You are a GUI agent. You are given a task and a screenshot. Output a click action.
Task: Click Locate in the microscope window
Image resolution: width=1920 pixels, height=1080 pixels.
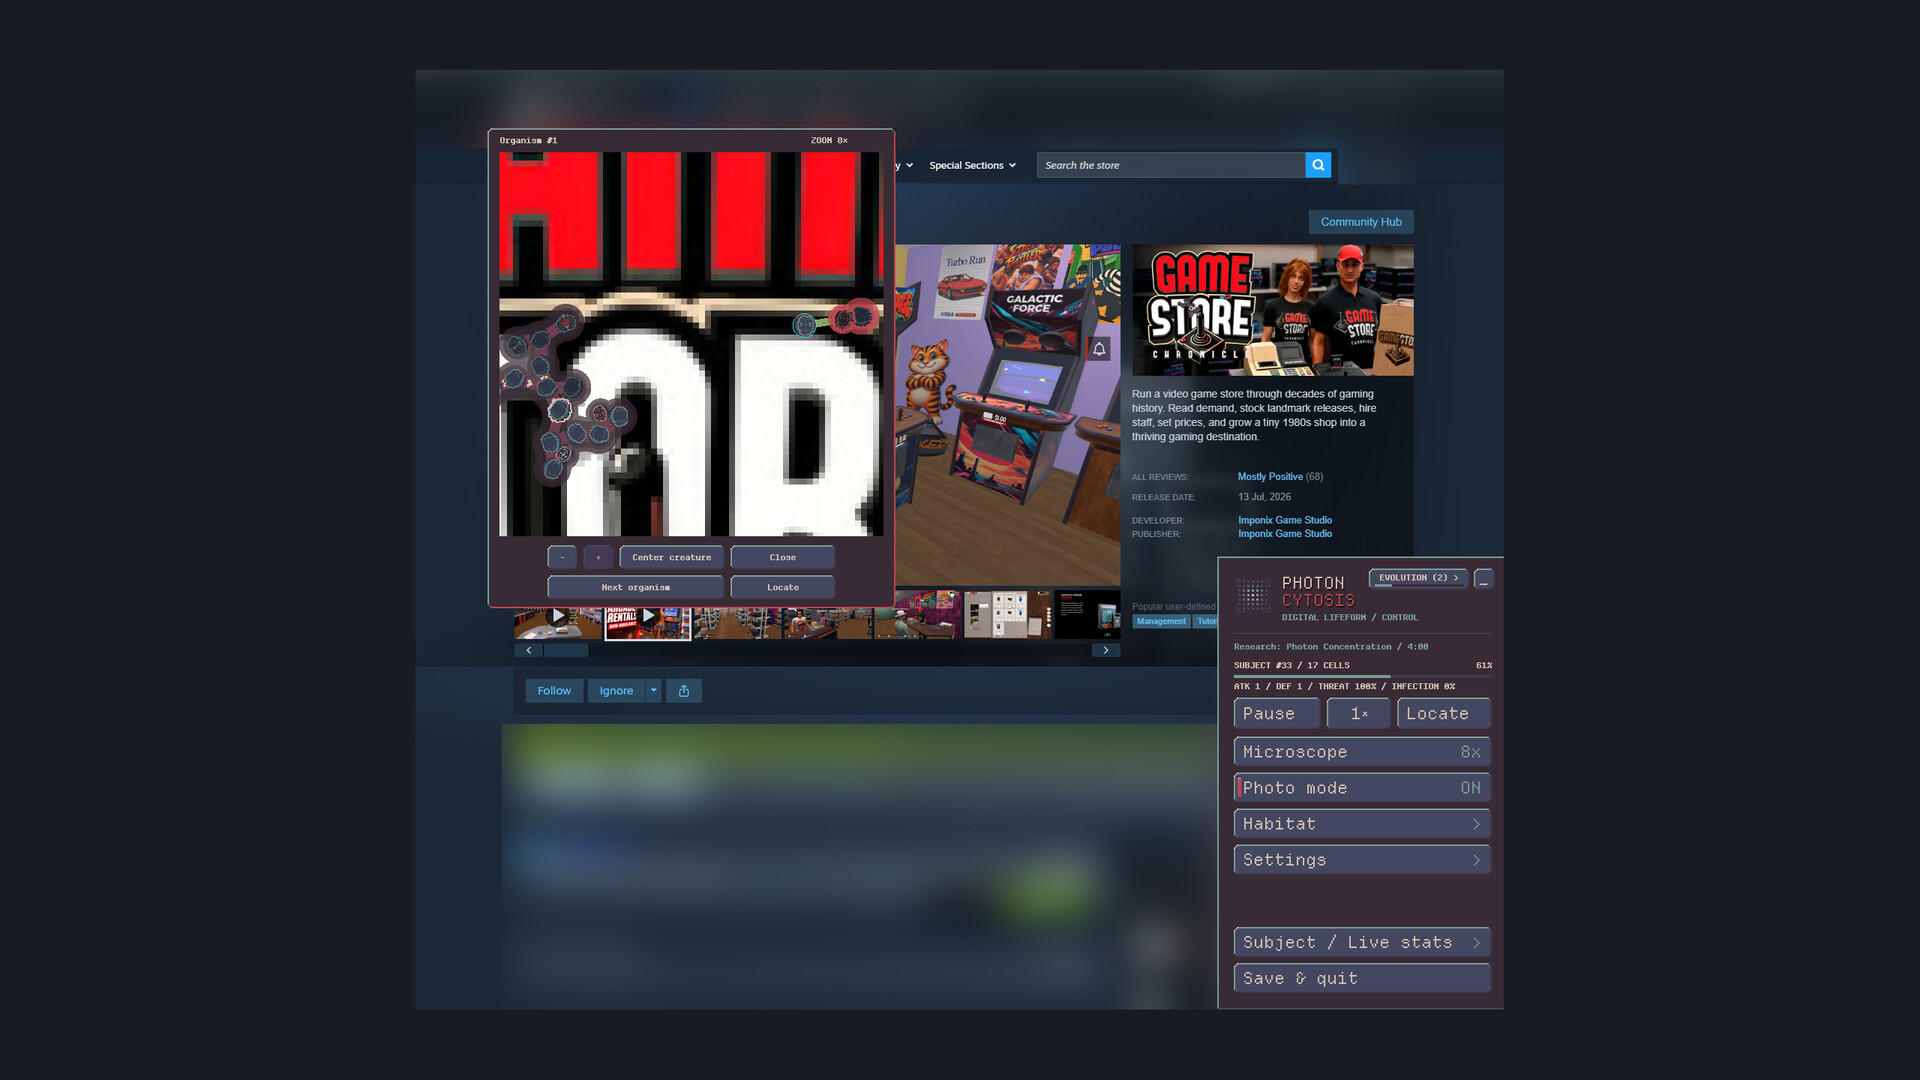(782, 588)
